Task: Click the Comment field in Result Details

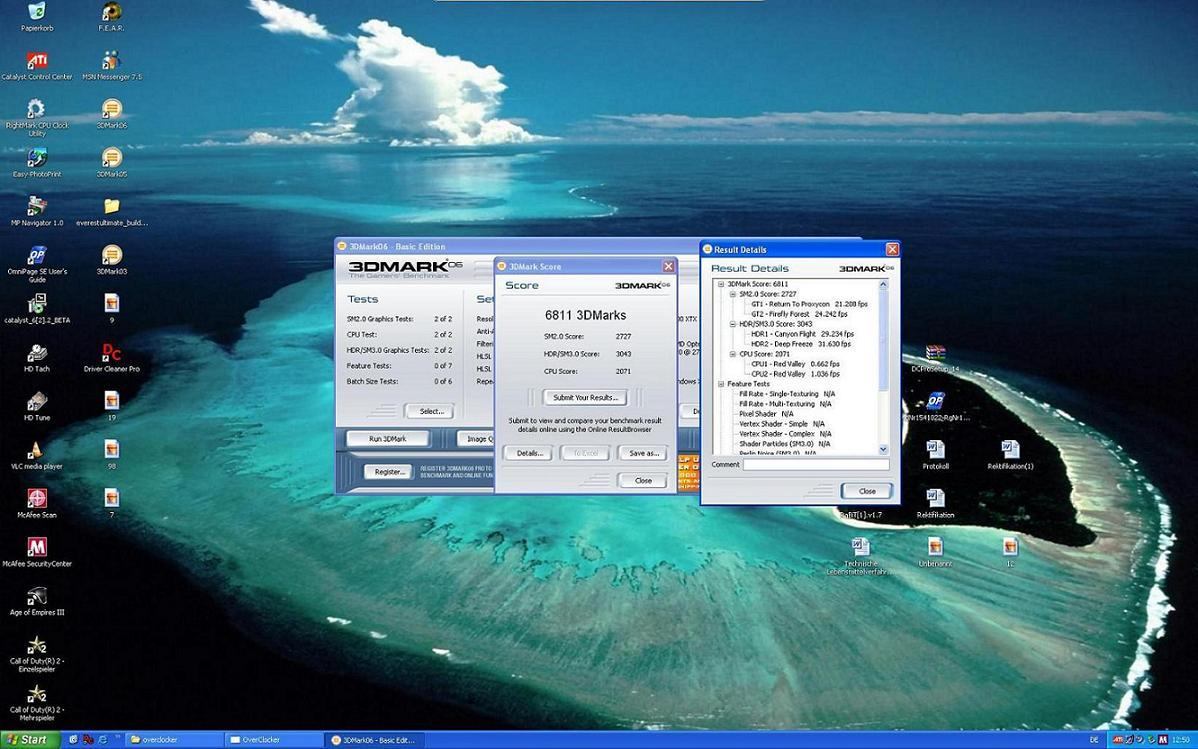Action: 815,464
